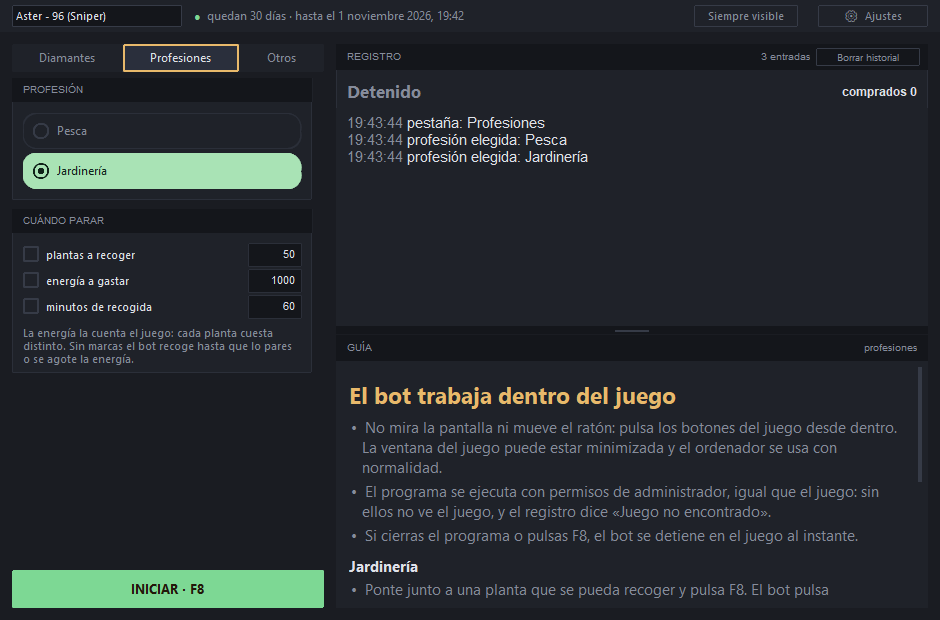Edit plantas a recoger value 50
This screenshot has width=940, height=620.
point(275,254)
